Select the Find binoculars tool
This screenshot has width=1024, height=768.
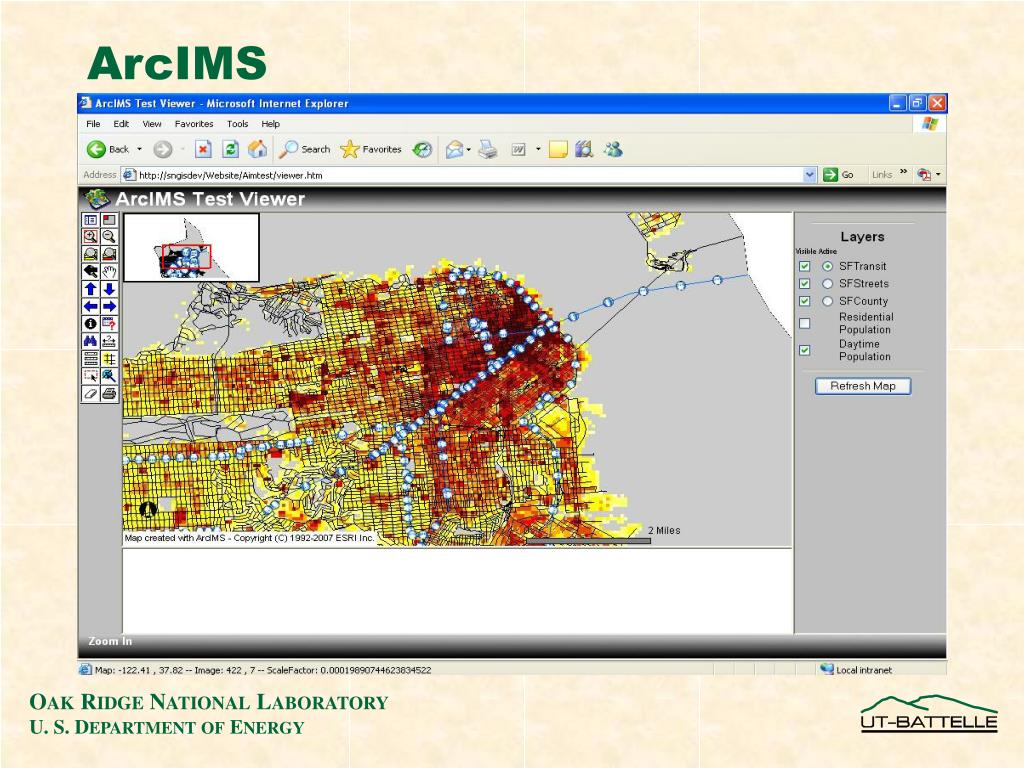[91, 341]
